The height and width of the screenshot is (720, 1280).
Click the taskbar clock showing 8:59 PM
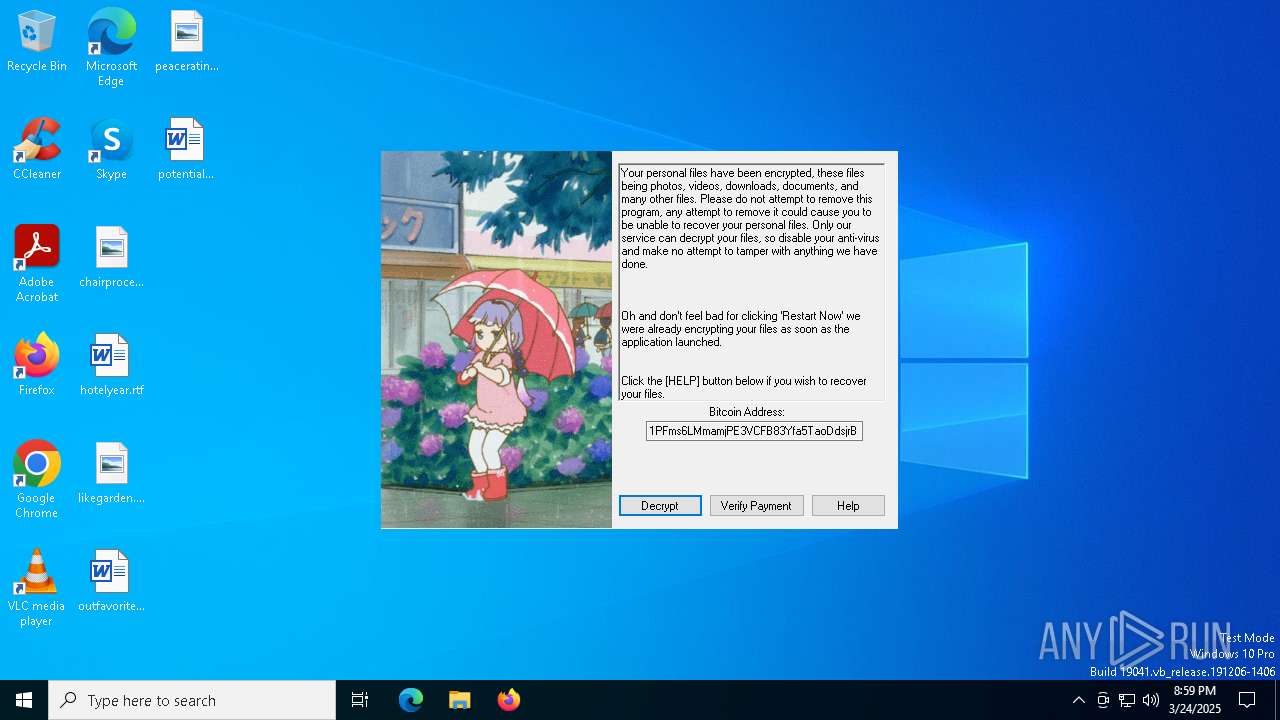pyautogui.click(x=1195, y=700)
